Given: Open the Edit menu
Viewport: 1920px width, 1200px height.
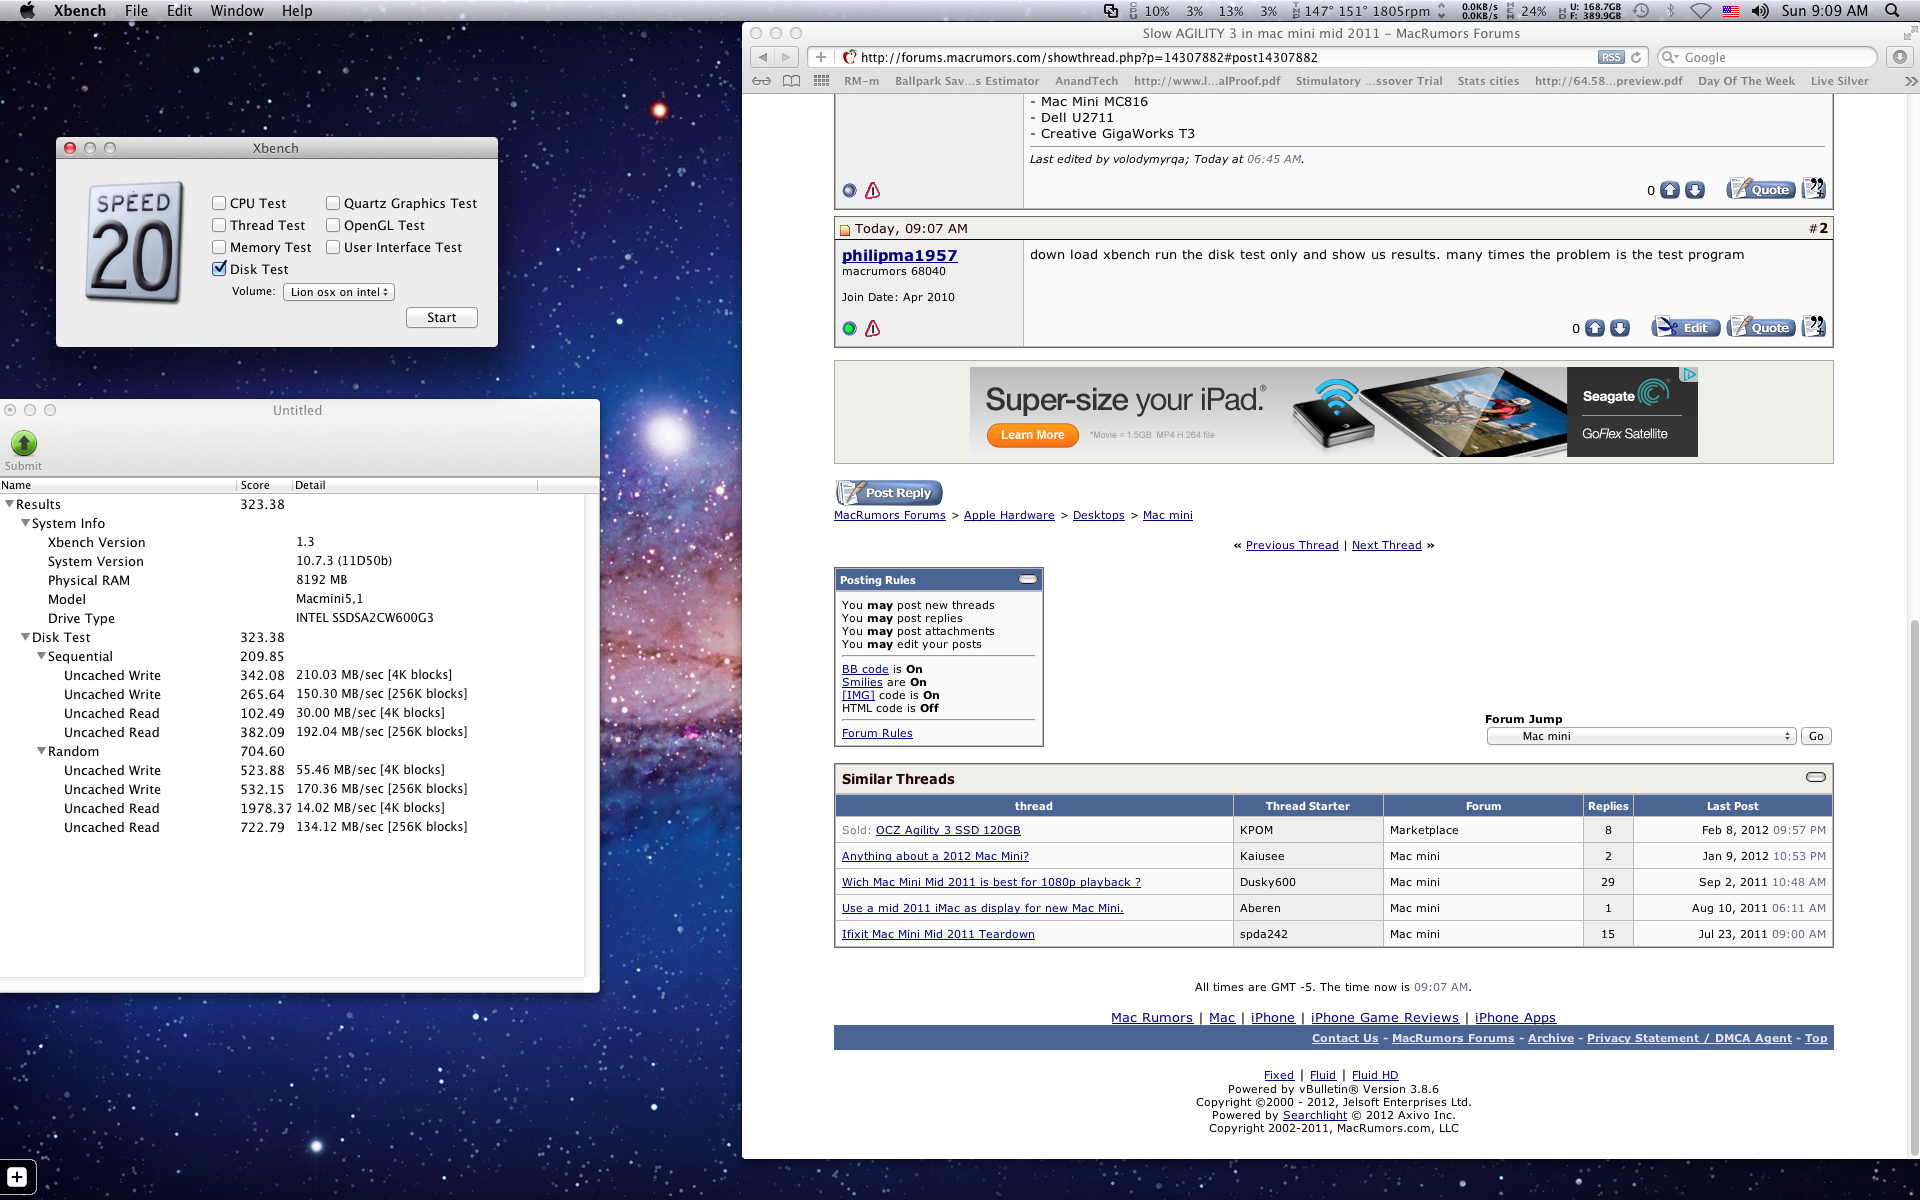Looking at the screenshot, I should pos(180,11).
